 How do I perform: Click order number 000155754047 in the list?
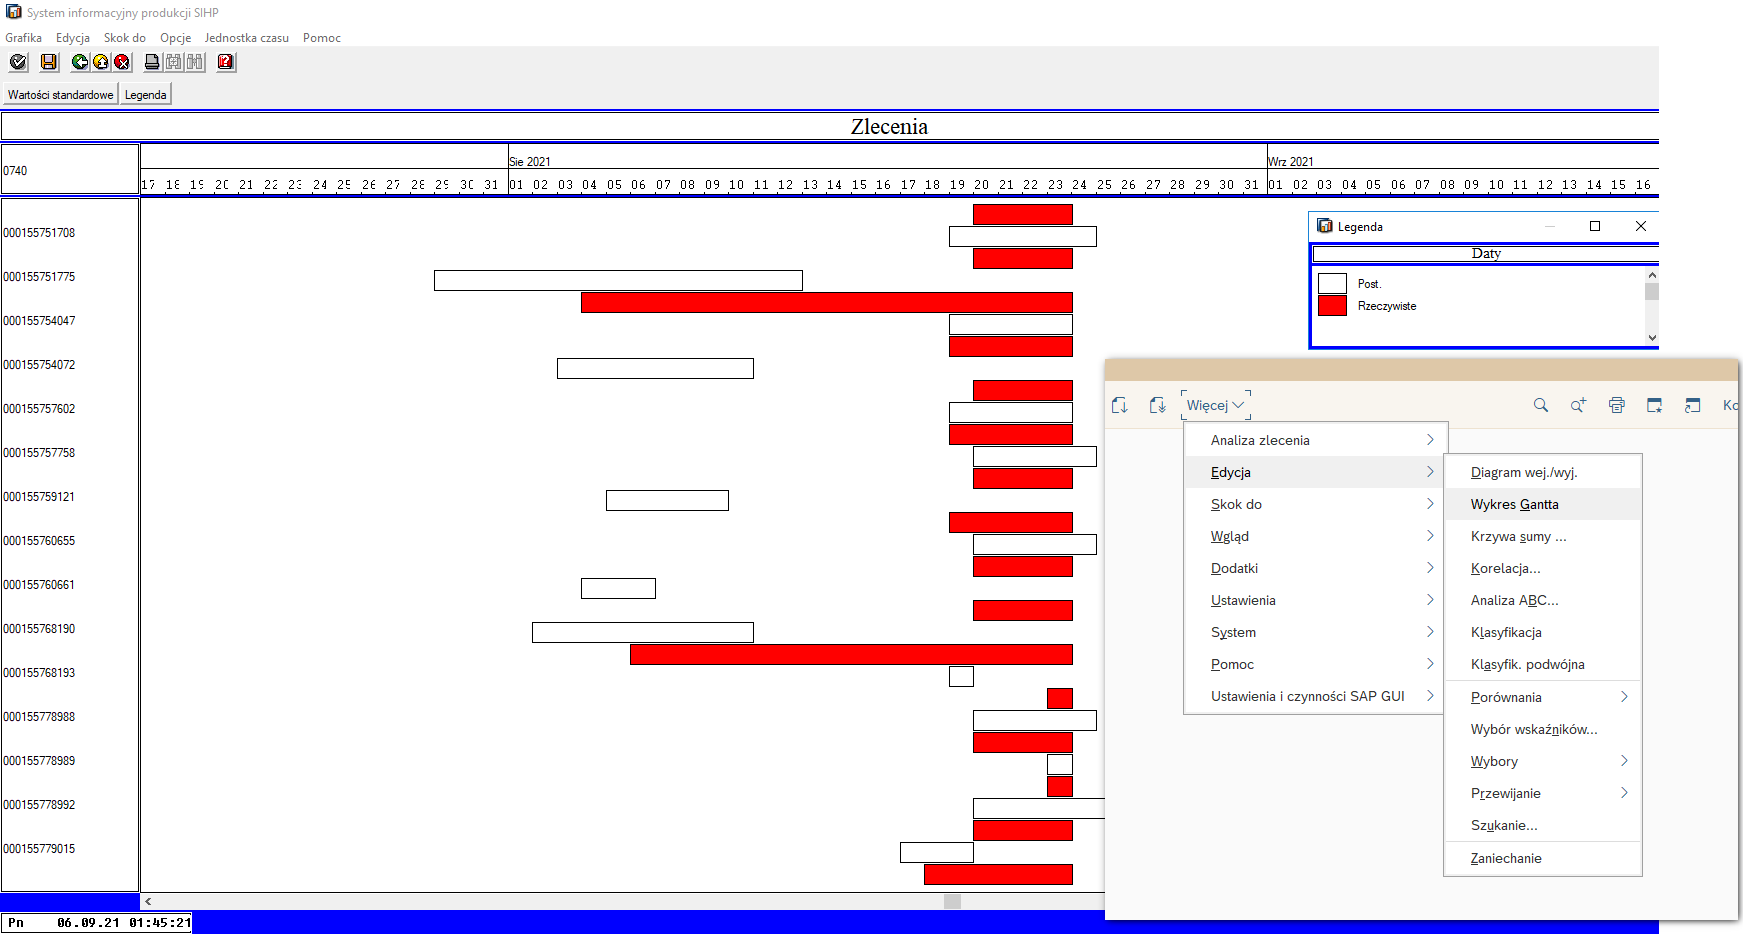(x=39, y=321)
